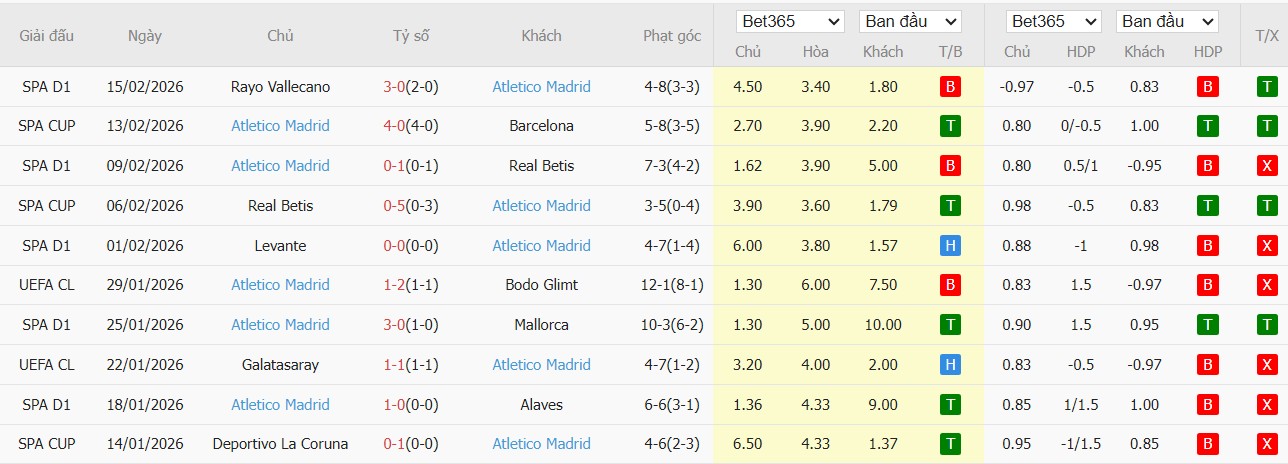Click the Phạt góc column header
1288x464 pixels.
[672, 36]
